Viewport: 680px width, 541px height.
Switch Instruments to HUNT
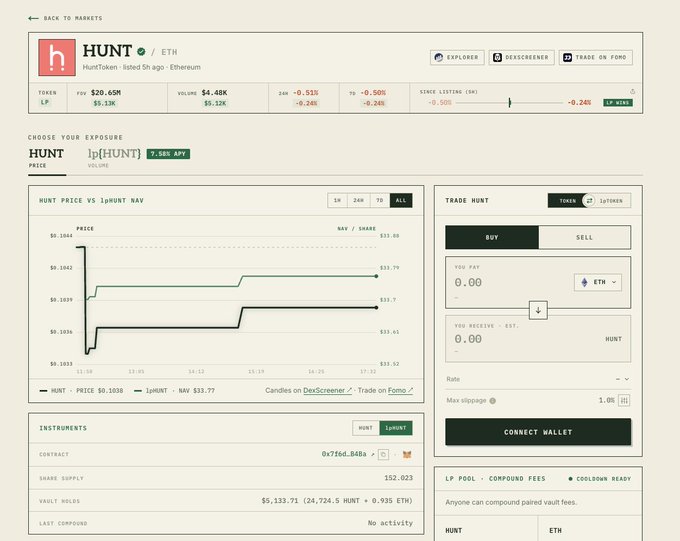click(366, 428)
